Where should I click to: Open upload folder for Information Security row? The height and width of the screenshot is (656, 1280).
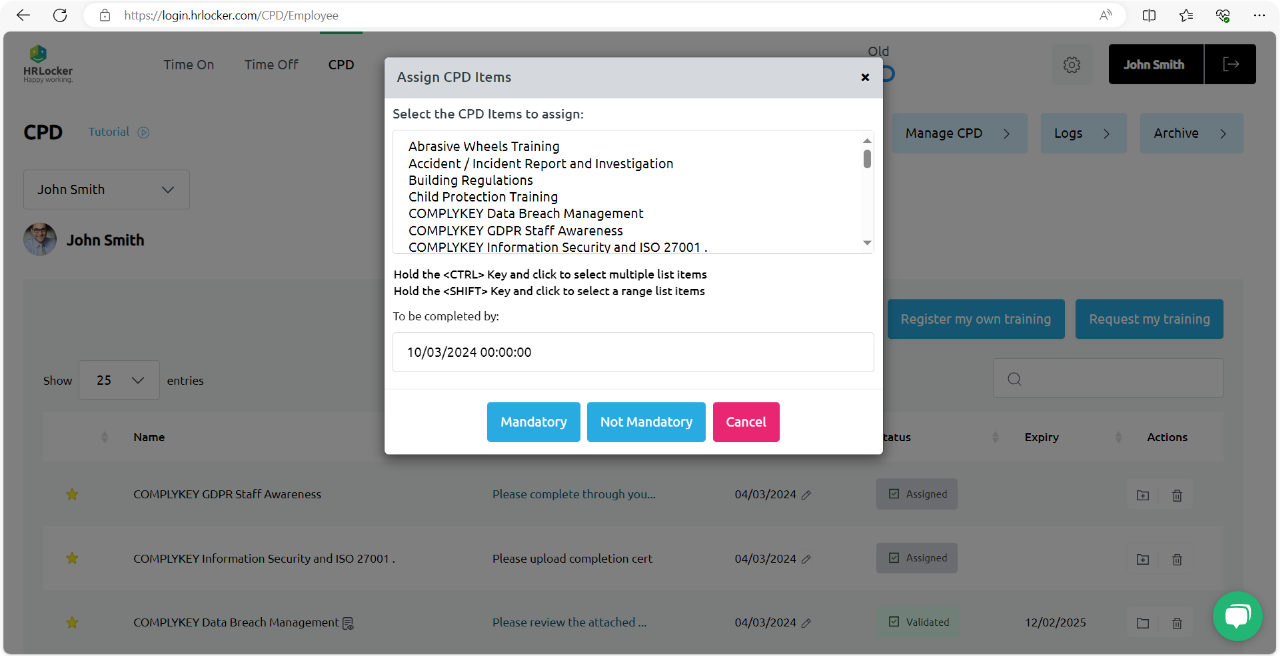pos(1143,560)
